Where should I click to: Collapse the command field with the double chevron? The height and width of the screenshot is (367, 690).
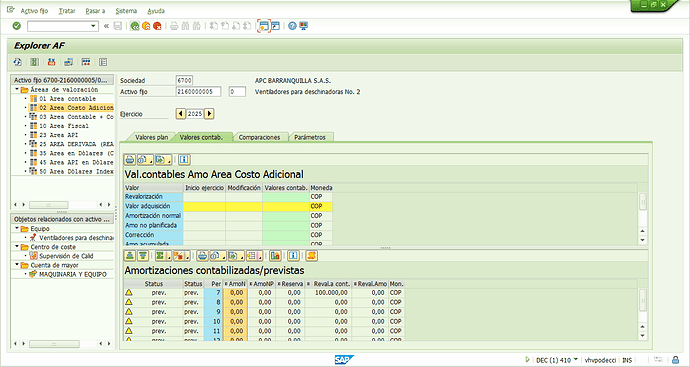pyautogui.click(x=106, y=26)
